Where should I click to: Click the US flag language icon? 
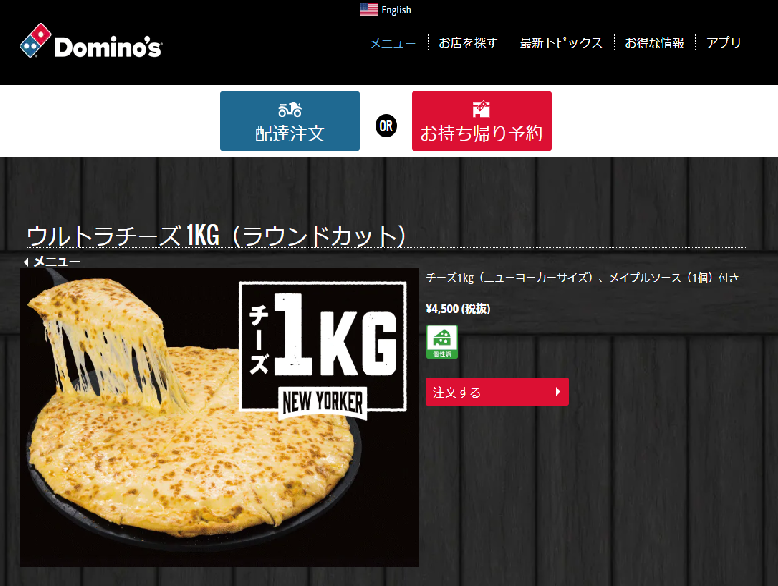point(369,9)
